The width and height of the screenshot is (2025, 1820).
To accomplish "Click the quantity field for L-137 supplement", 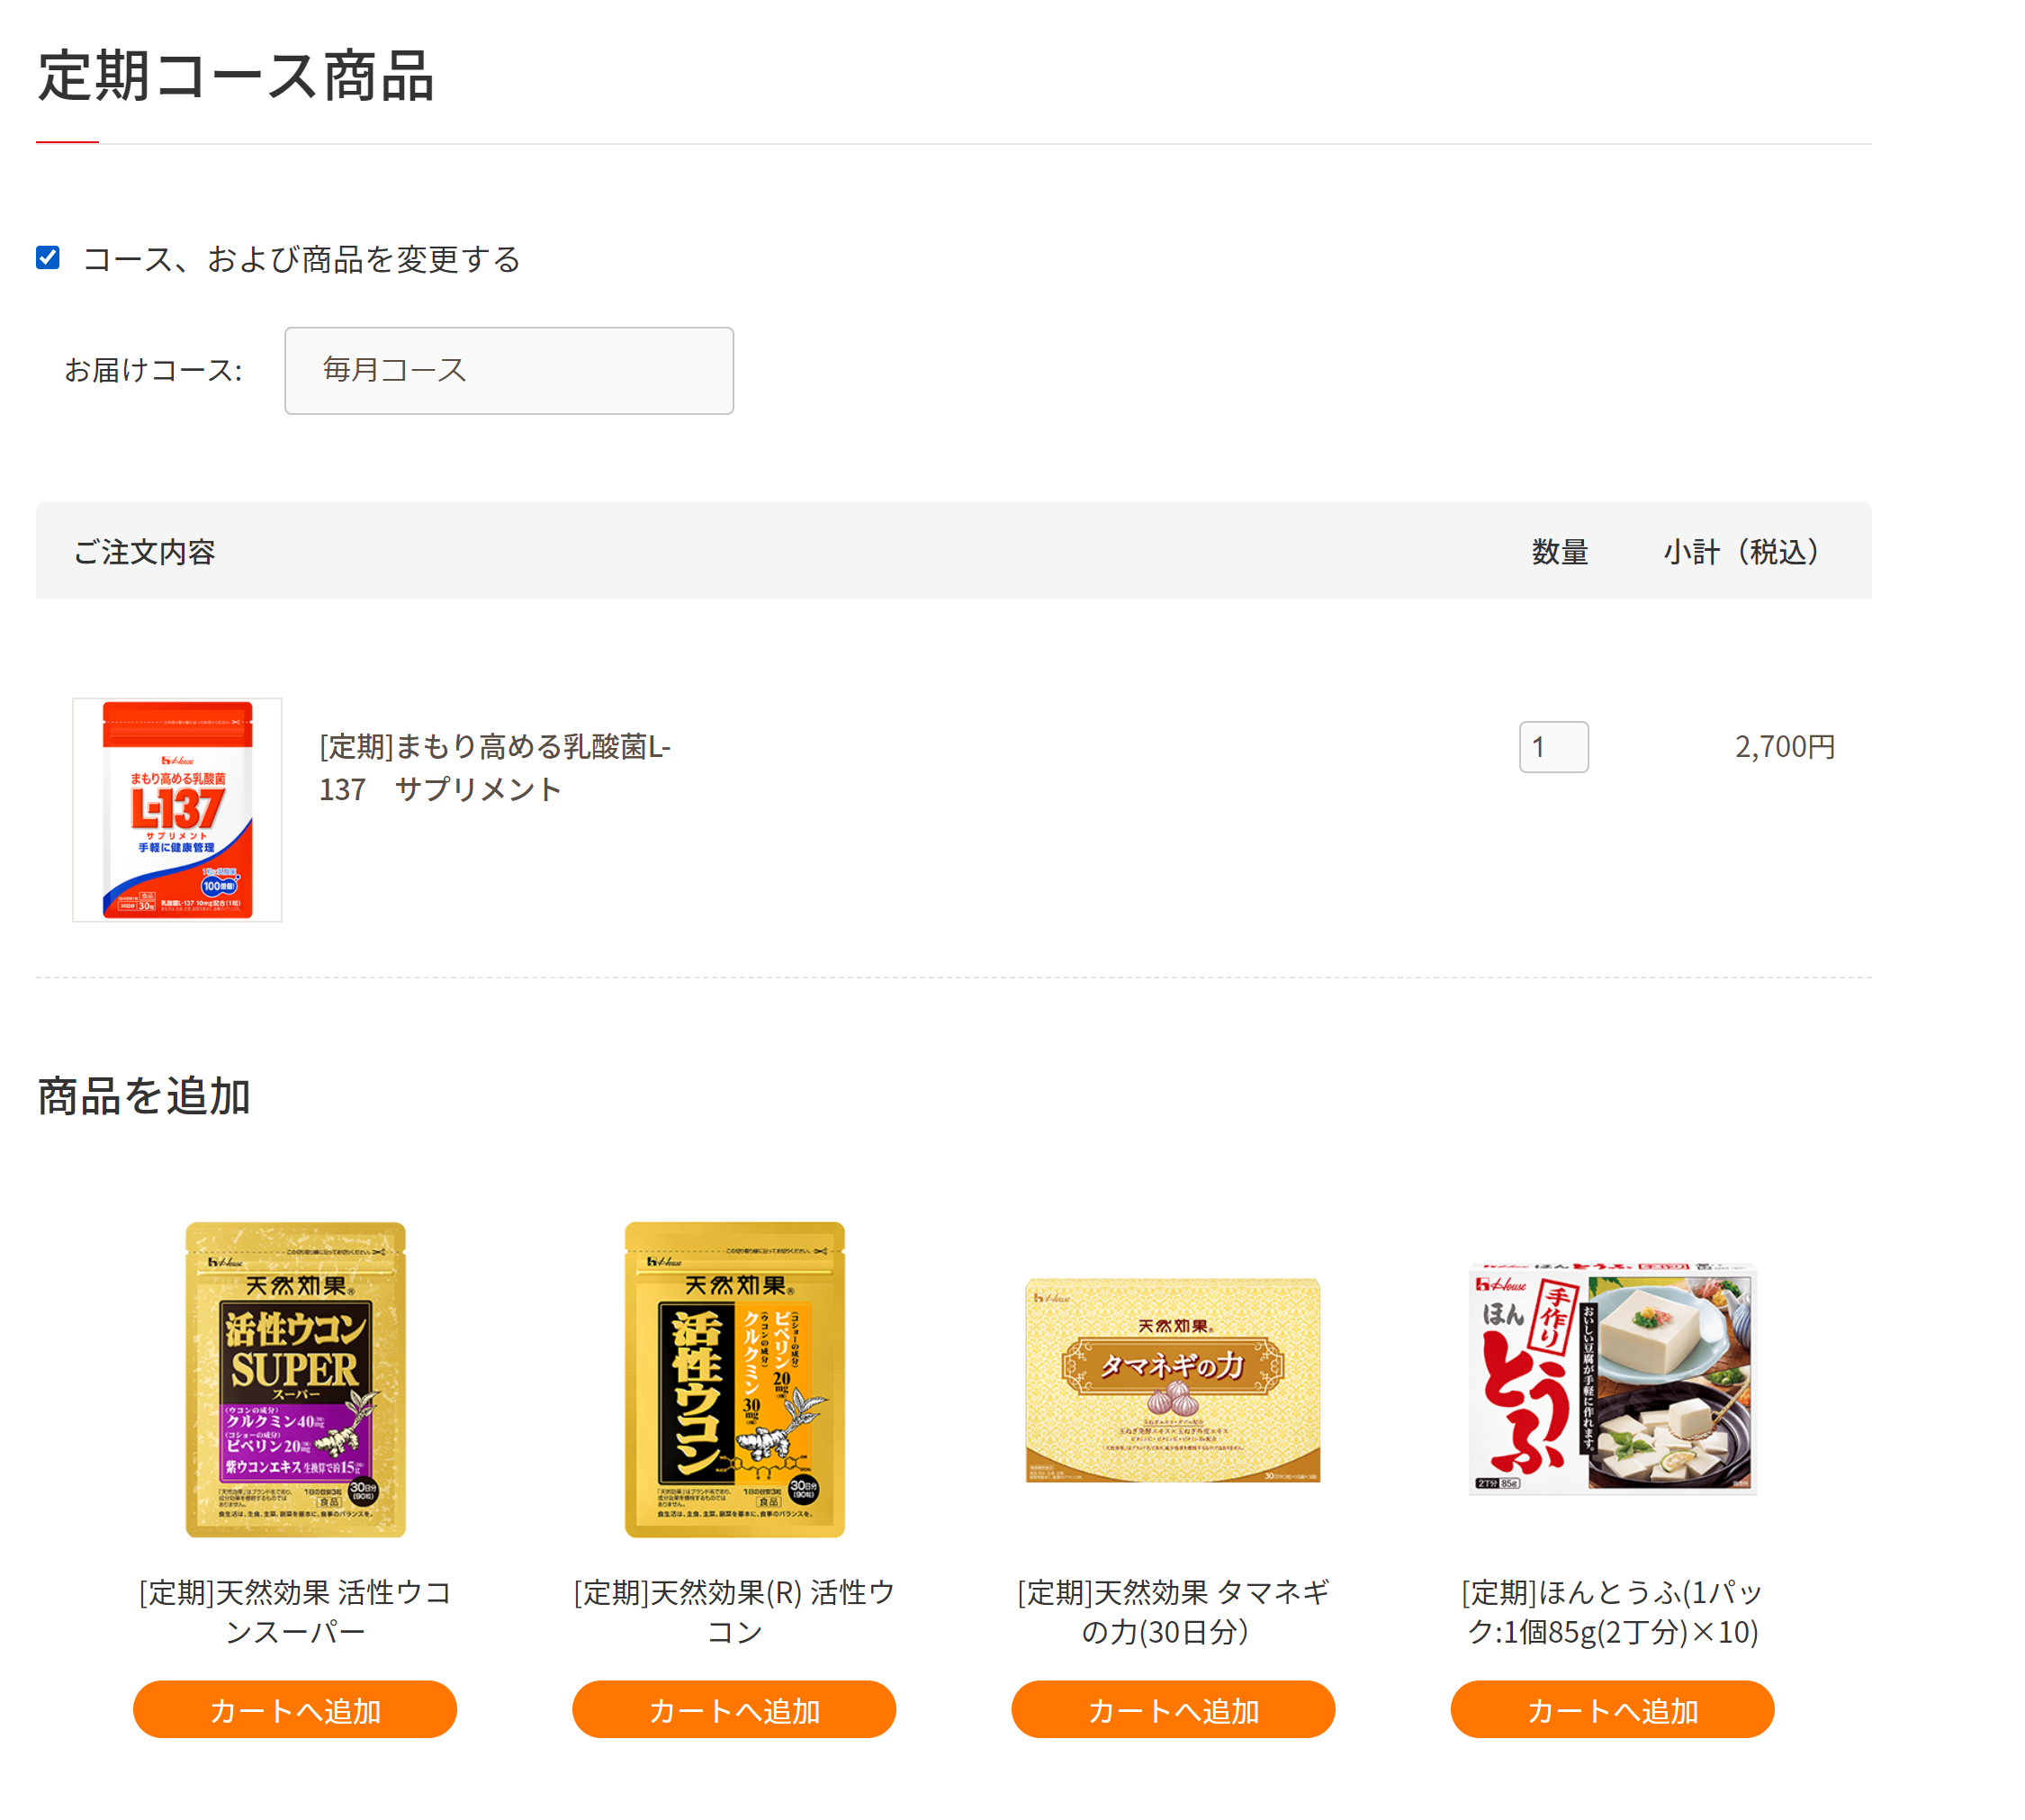I will [1553, 747].
